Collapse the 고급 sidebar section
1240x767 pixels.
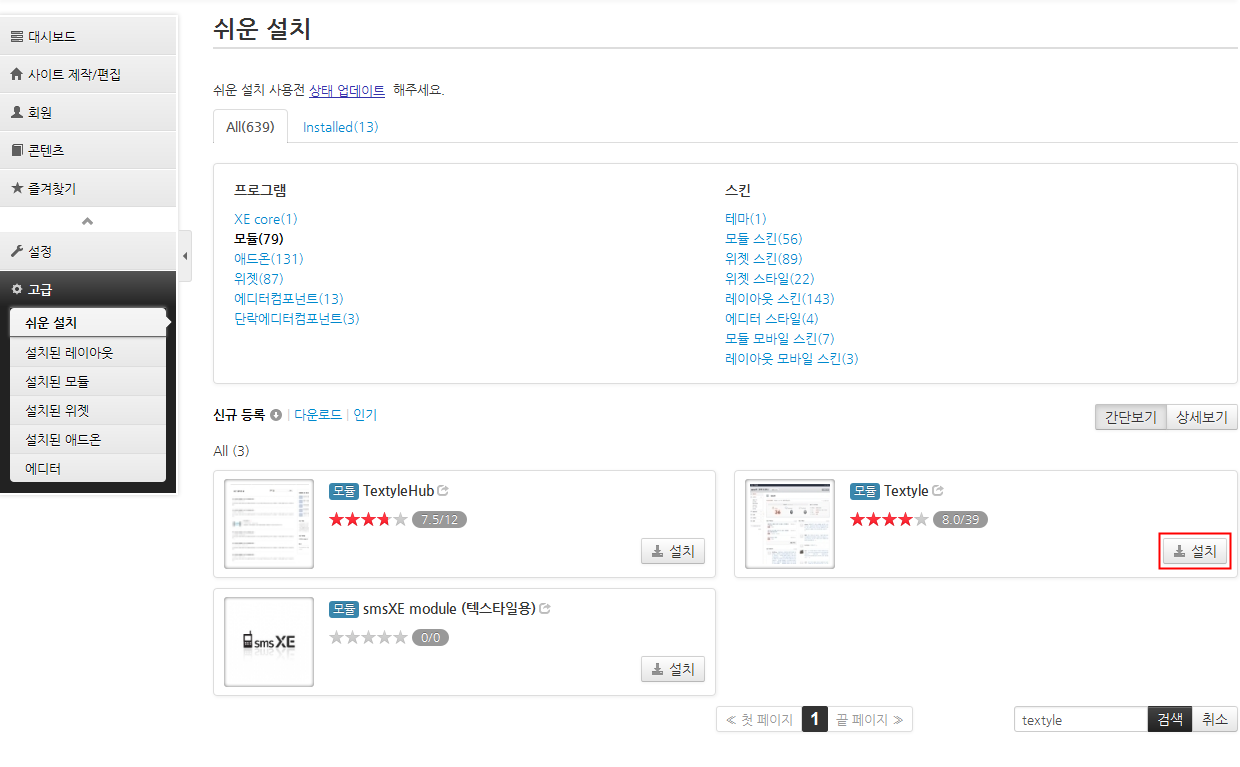pyautogui.click(x=88, y=289)
